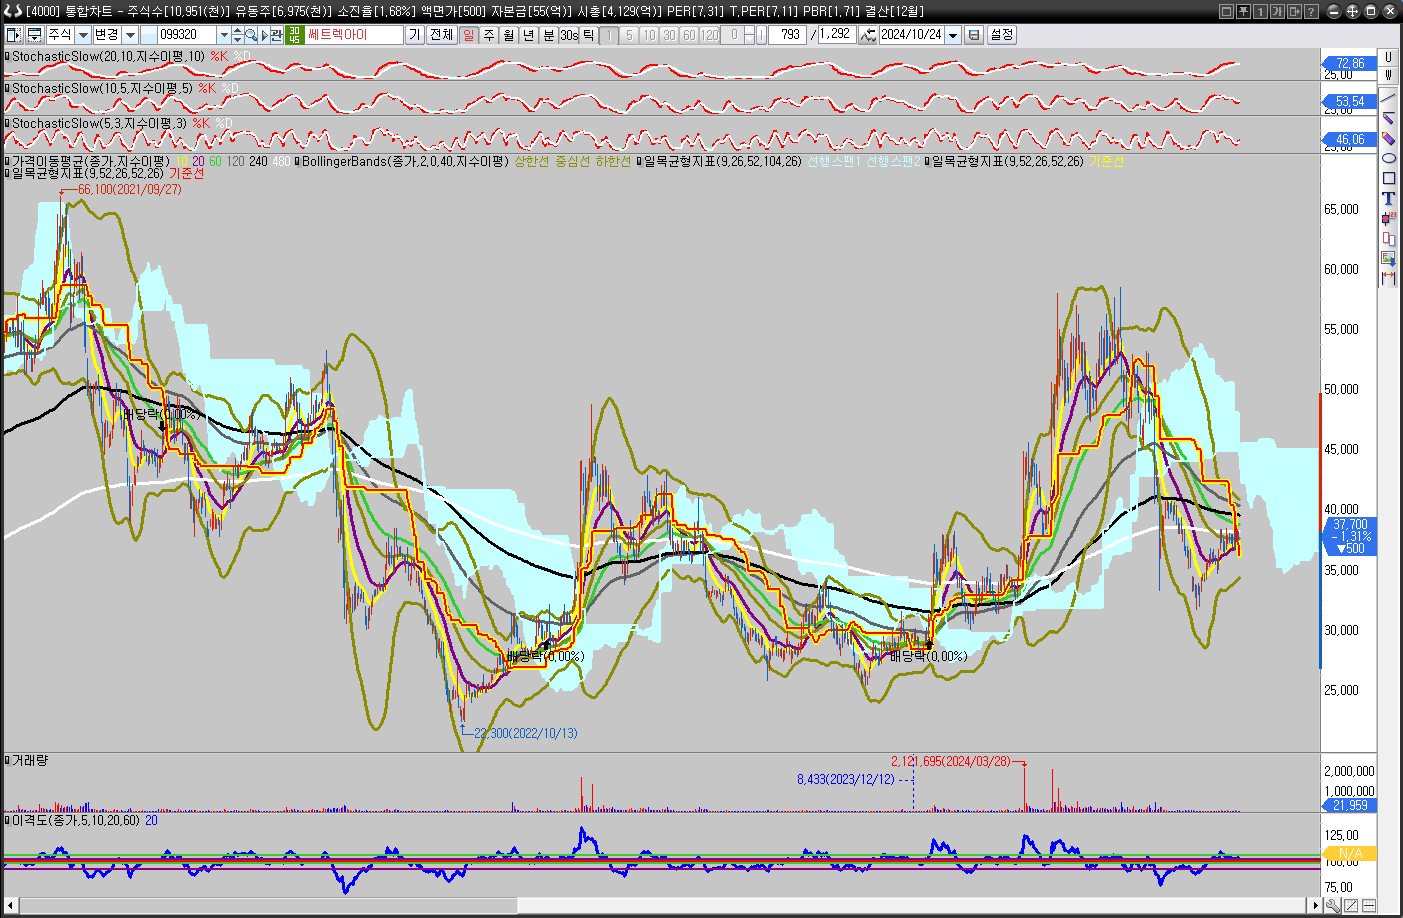Image resolution: width=1403 pixels, height=918 pixels.
Task: Click the scrollbar left arrow
Action: [11, 906]
